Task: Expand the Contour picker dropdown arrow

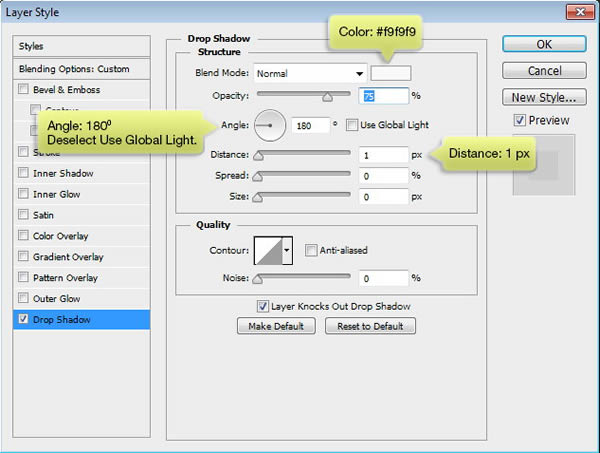Action: 287,251
